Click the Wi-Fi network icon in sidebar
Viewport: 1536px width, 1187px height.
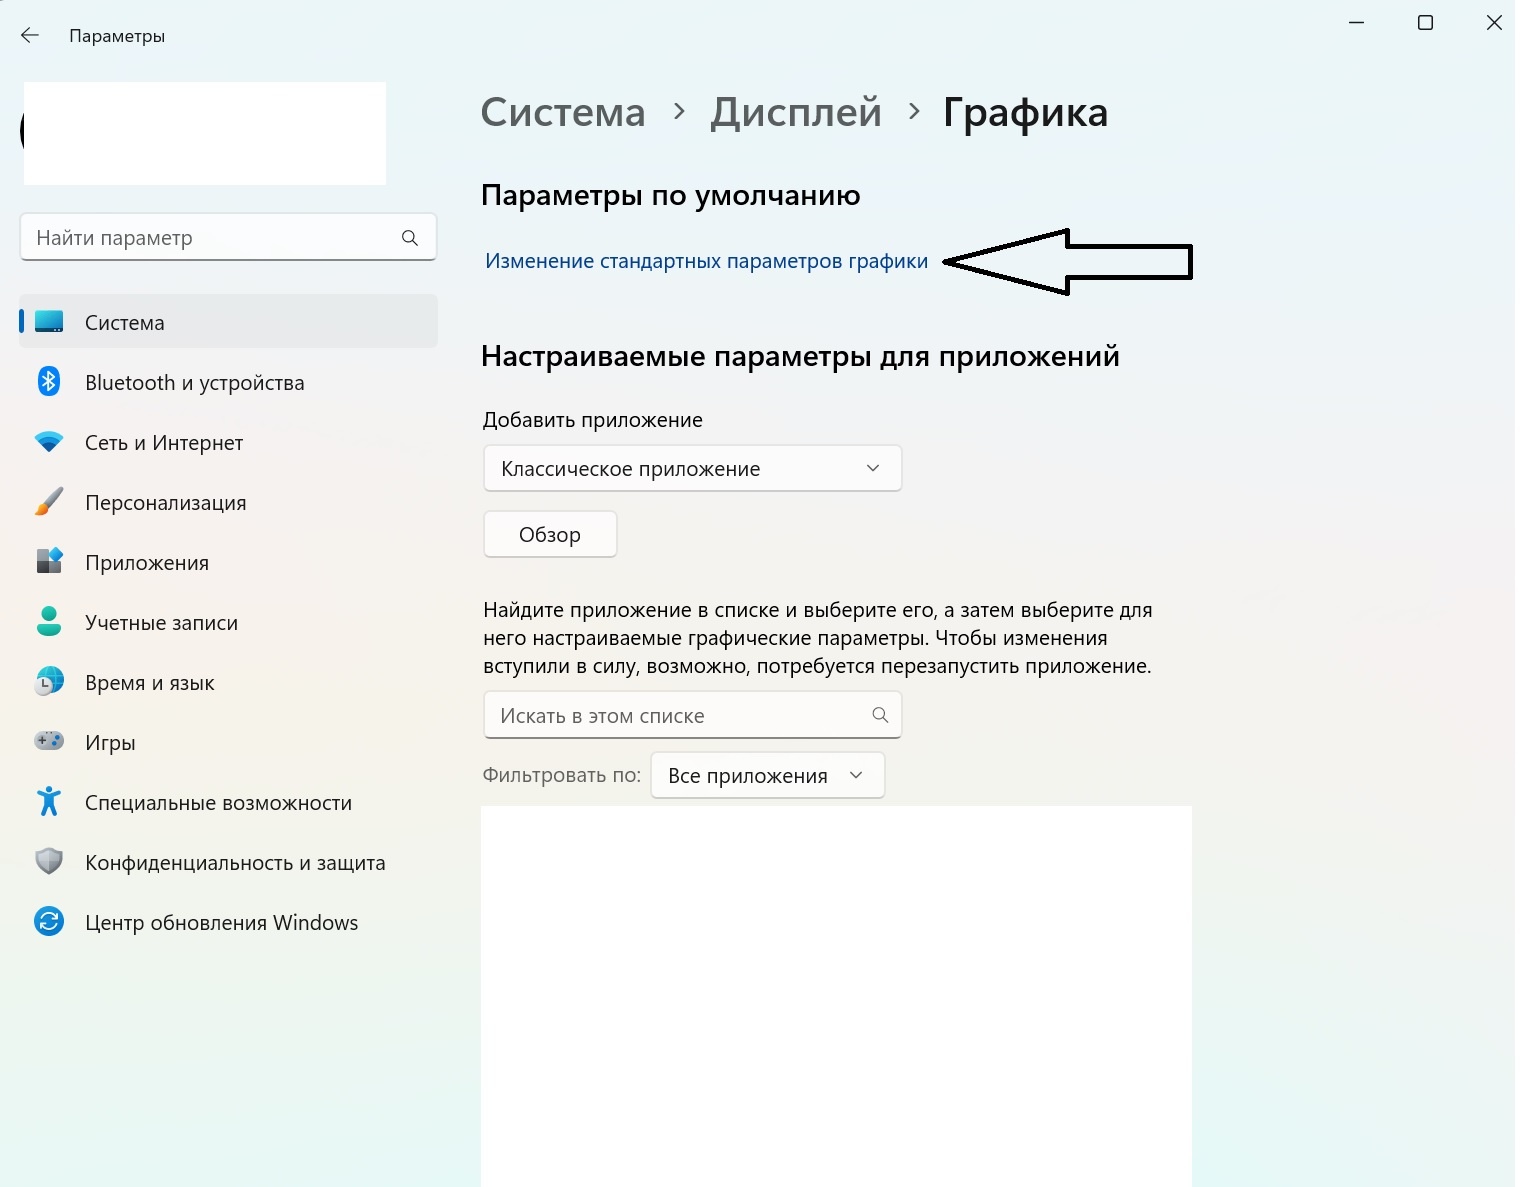(x=49, y=442)
